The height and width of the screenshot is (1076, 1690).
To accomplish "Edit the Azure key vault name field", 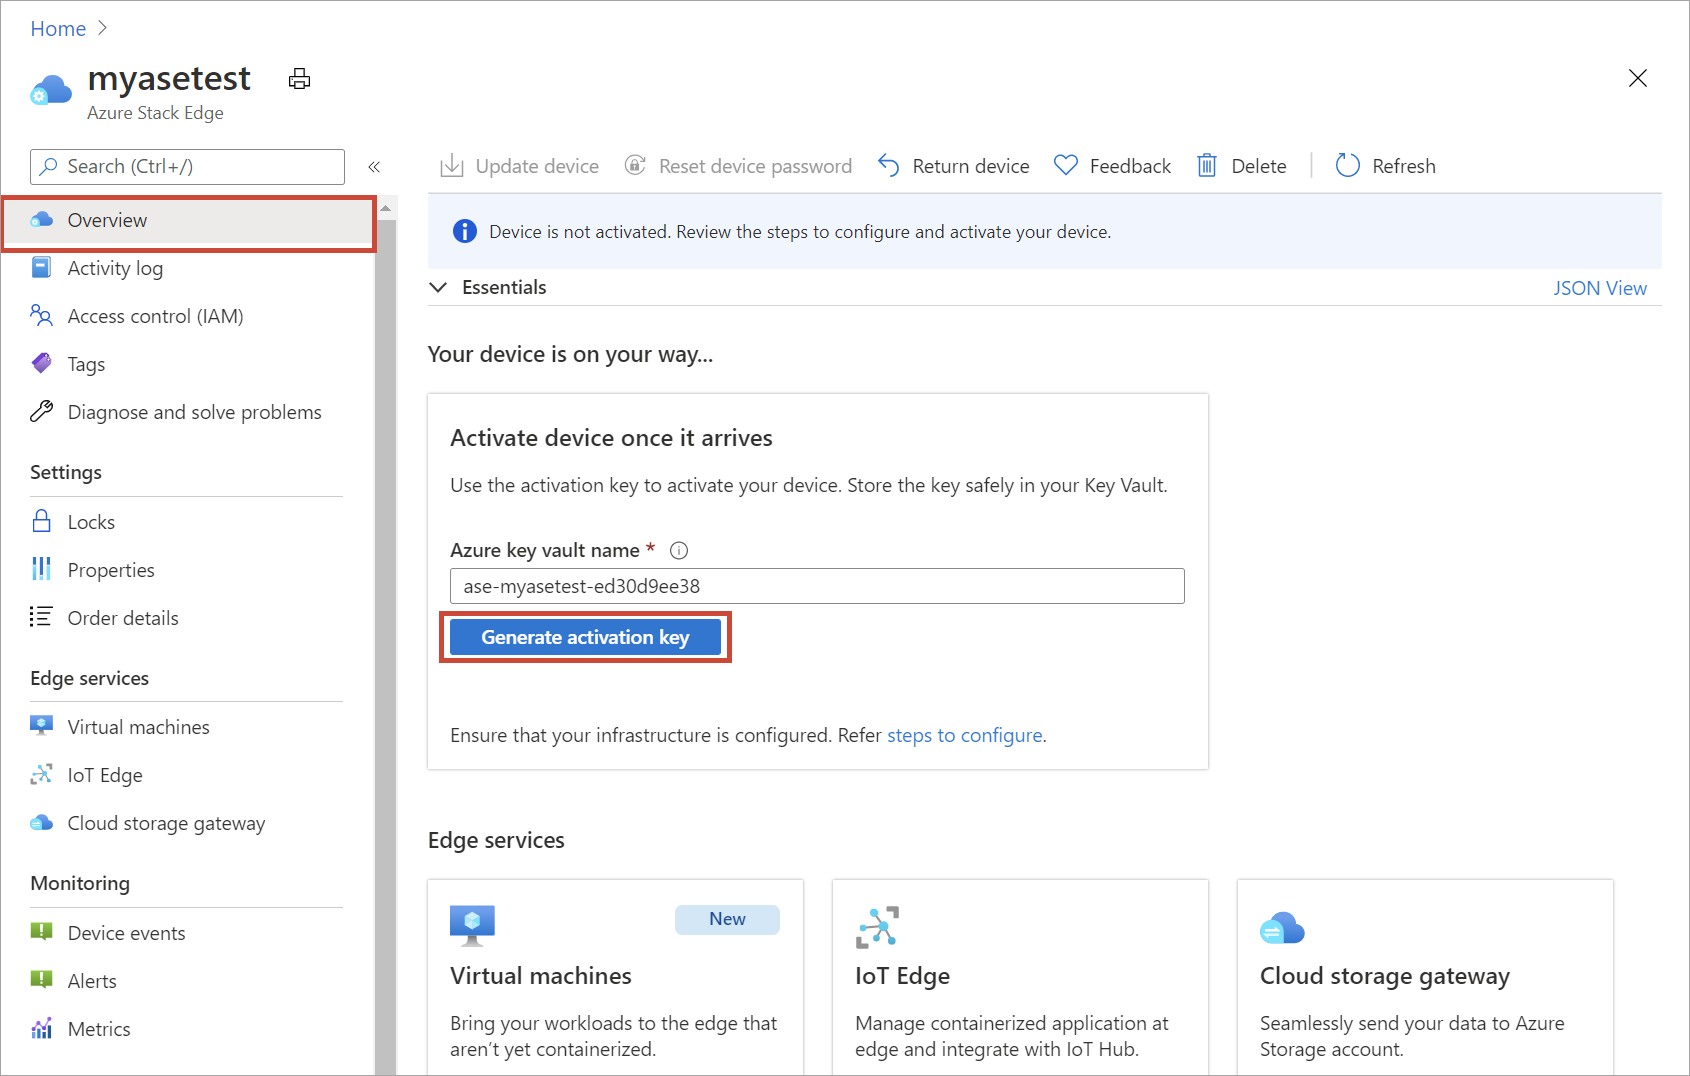I will click(x=816, y=586).
